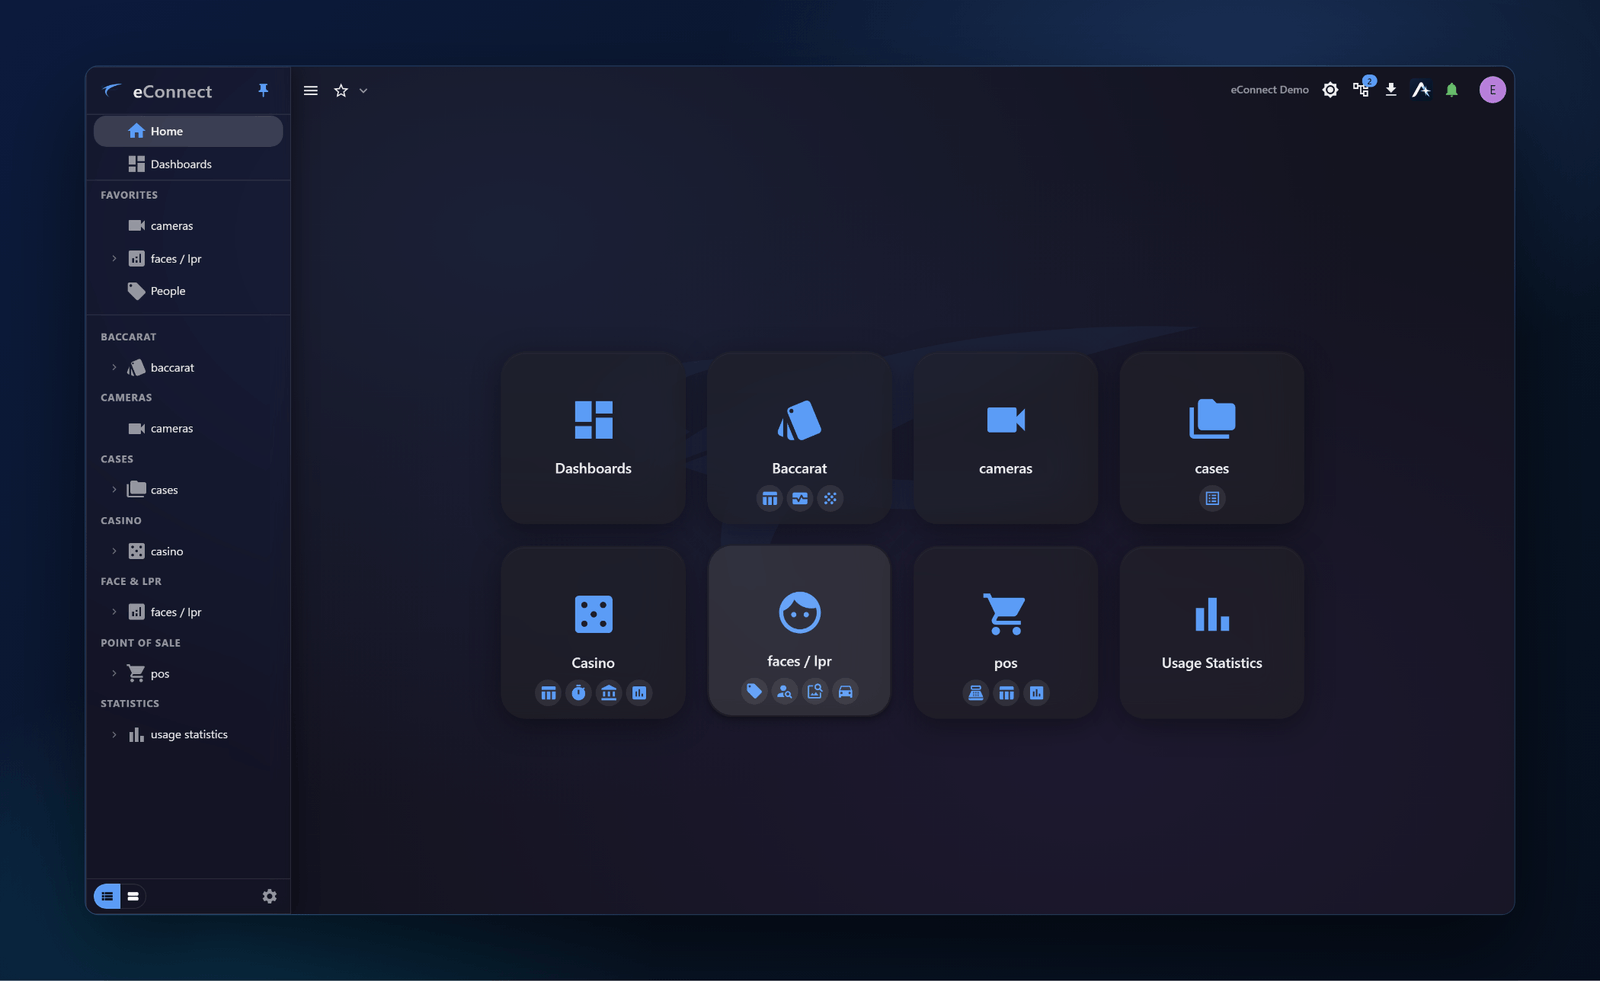This screenshot has height=981, width=1600.
Task: Open cameras under Cameras section
Action: 188,429
